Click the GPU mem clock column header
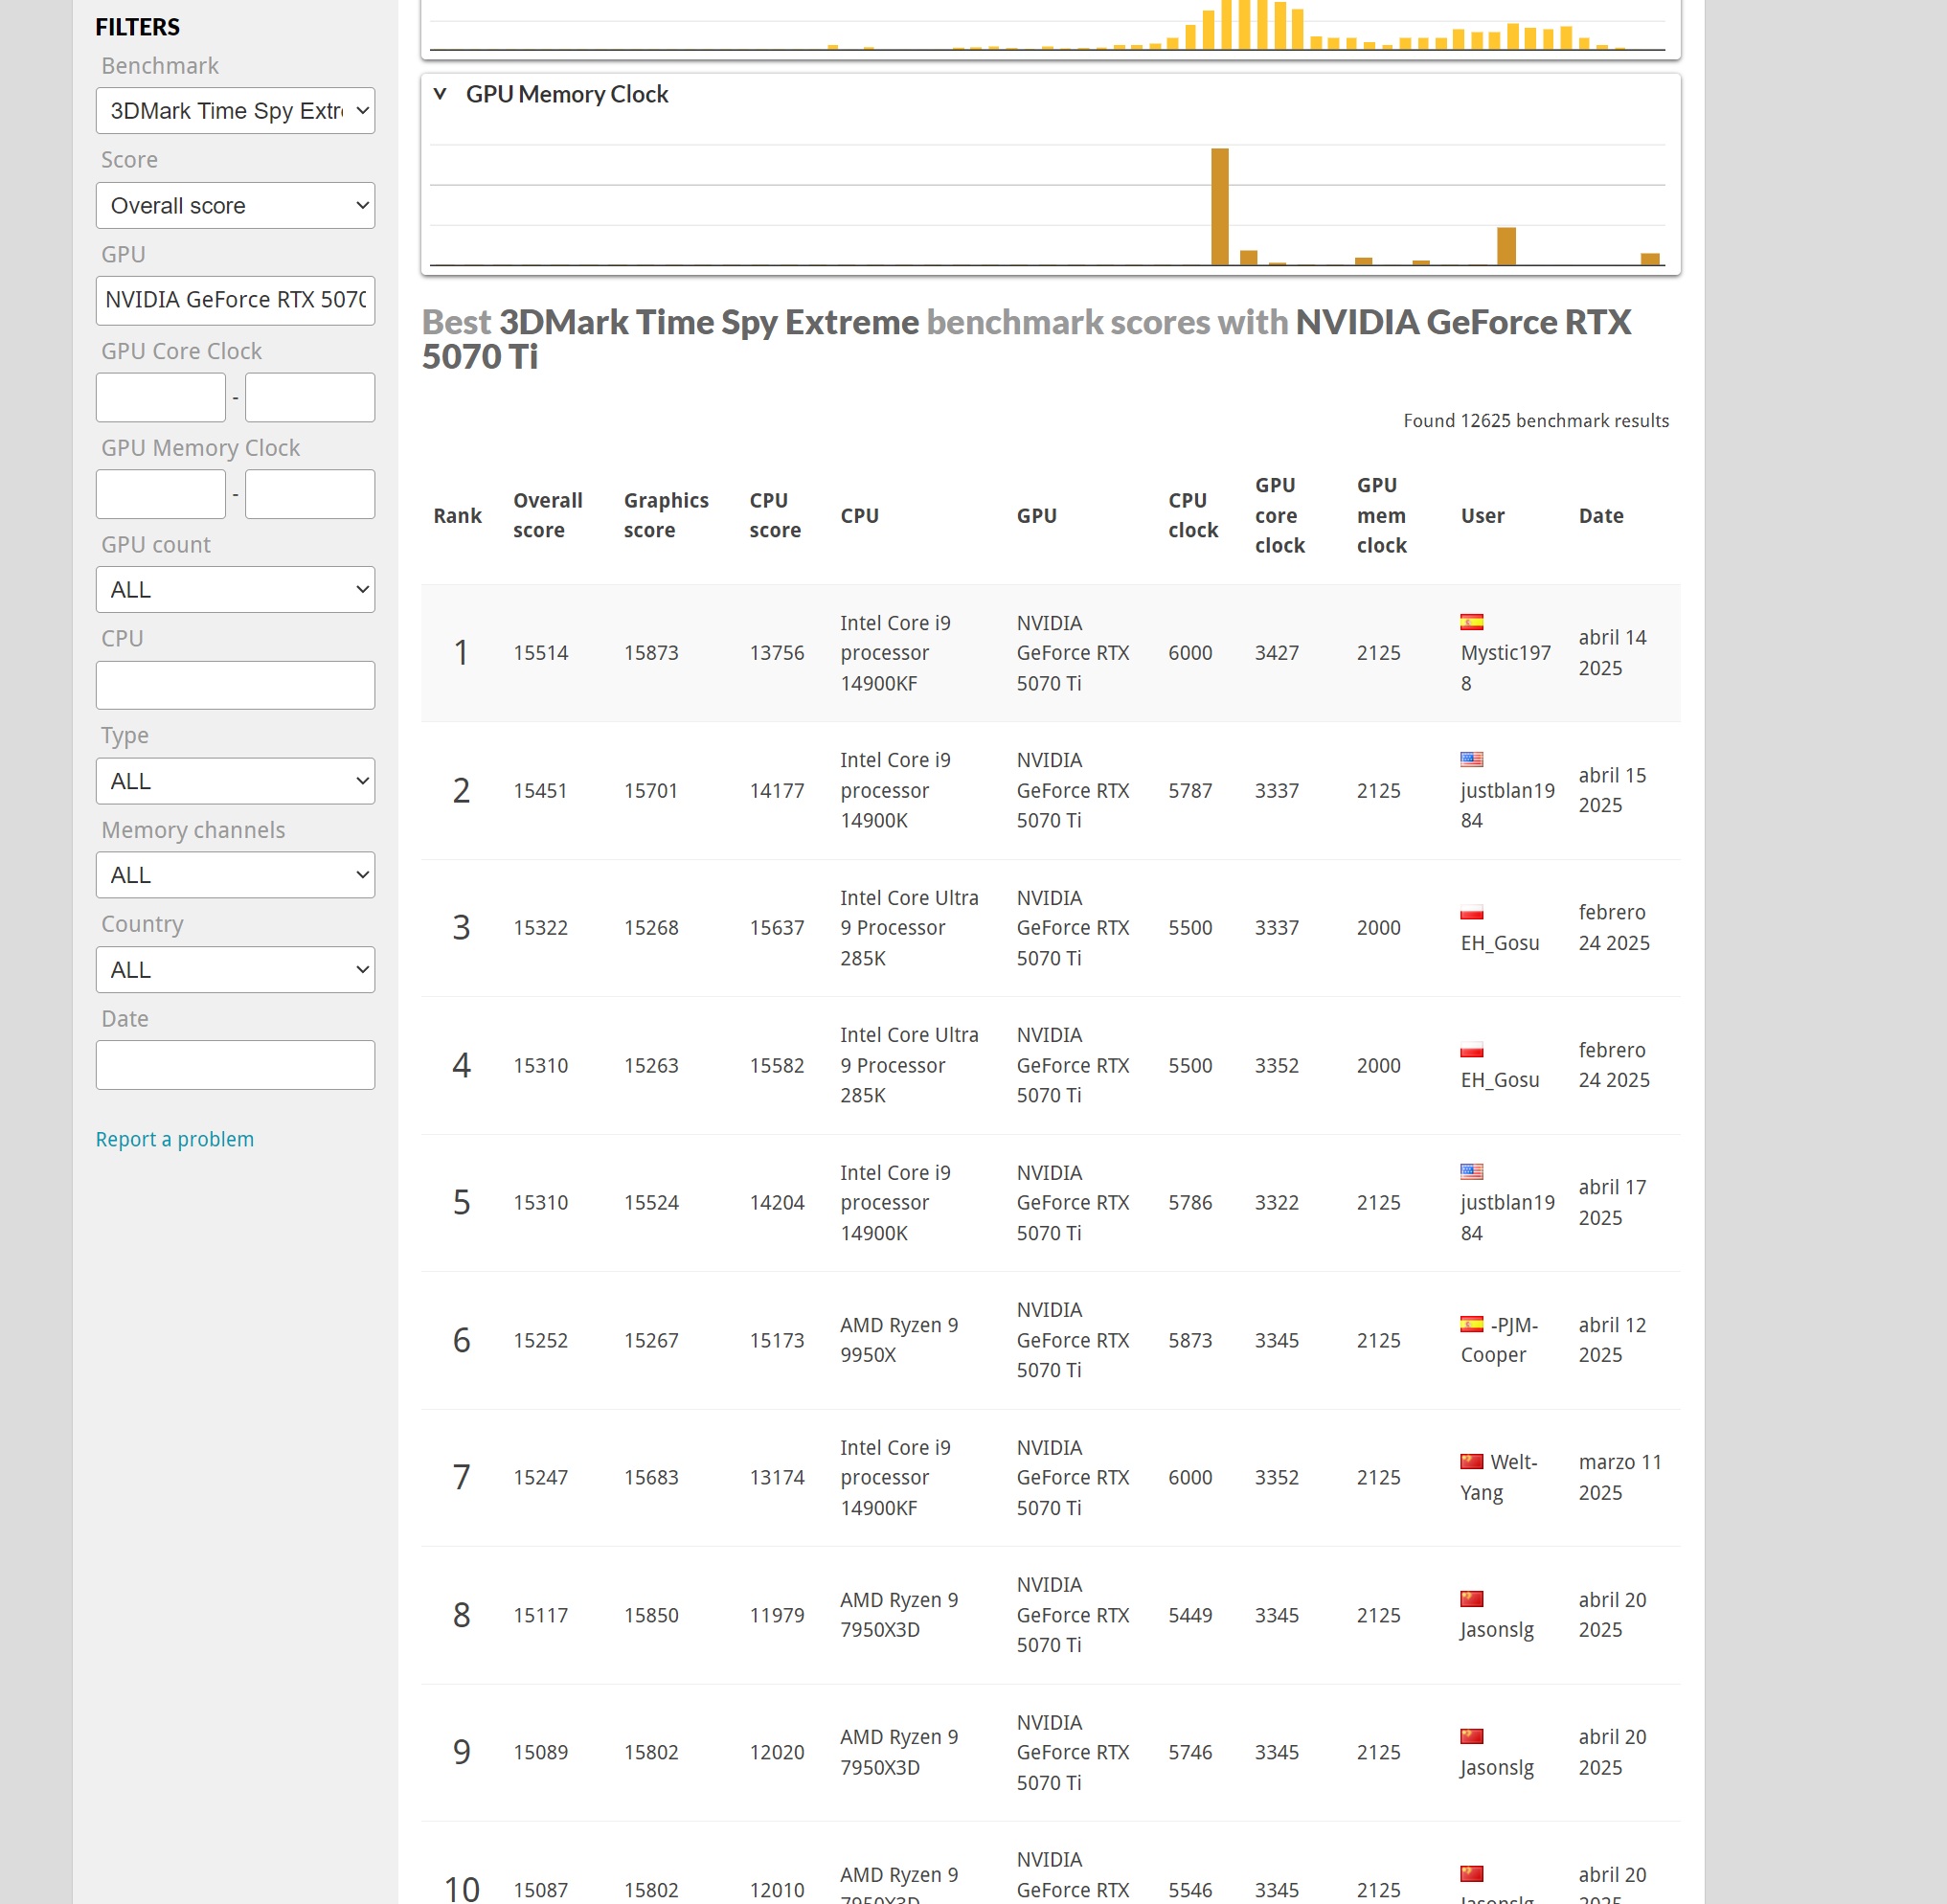The height and width of the screenshot is (1904, 1947). 1382,515
